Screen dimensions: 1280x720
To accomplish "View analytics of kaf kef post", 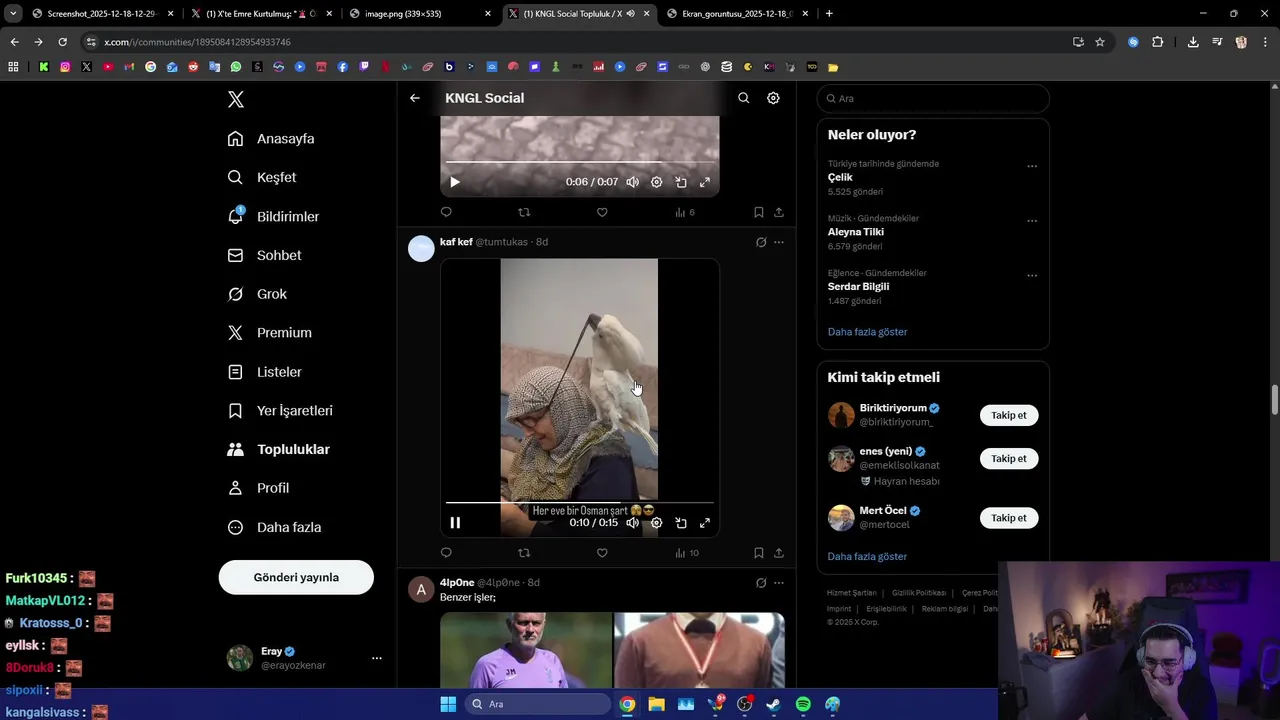I will tap(686, 553).
